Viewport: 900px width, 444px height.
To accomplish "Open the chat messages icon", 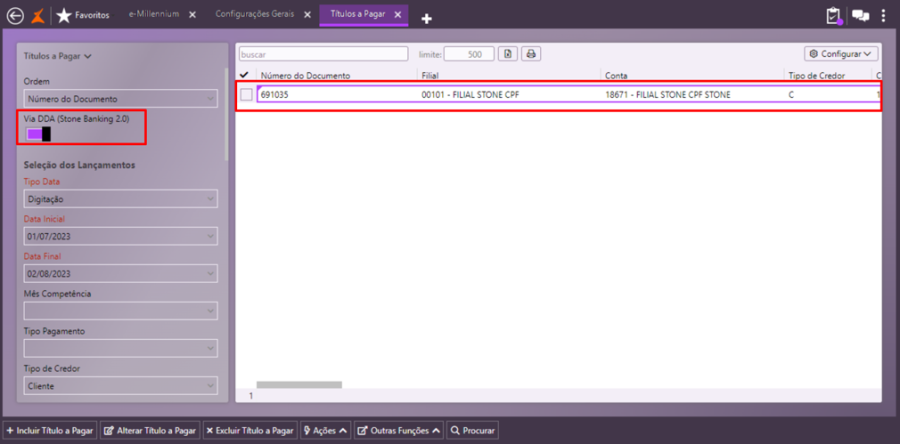I will pos(860,16).
